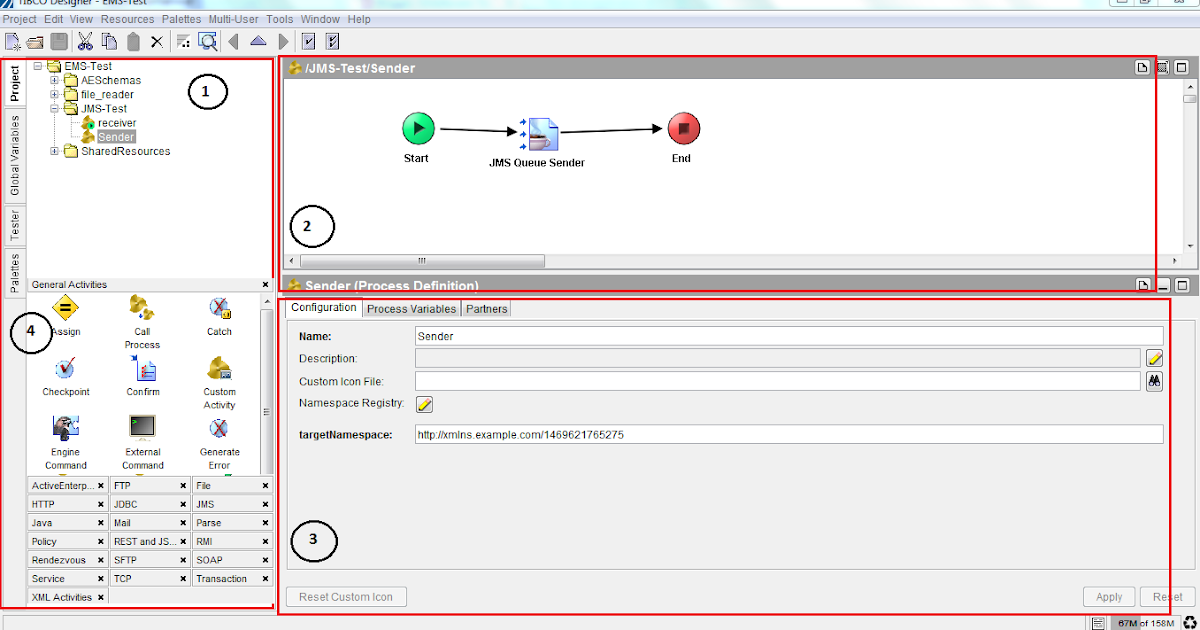Open the Resources menu
This screenshot has width=1200, height=630.
[127, 19]
